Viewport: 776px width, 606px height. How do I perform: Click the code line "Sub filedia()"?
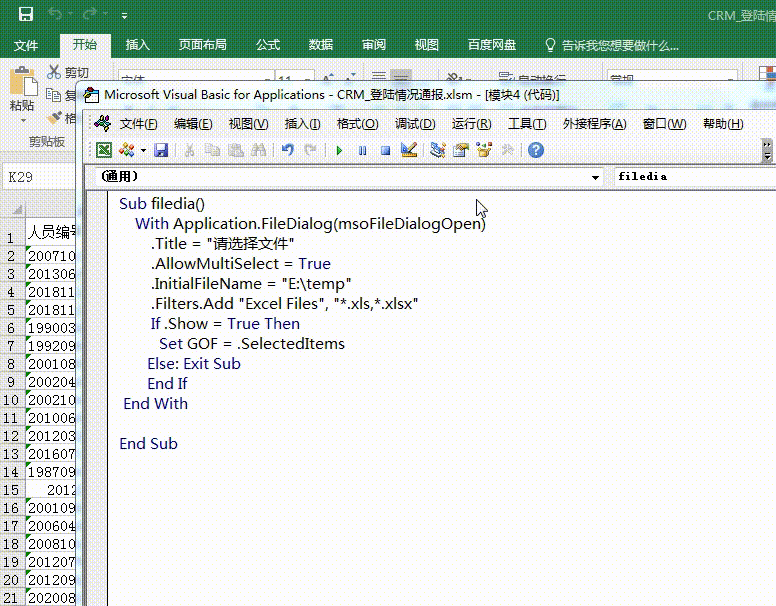[x=162, y=203]
